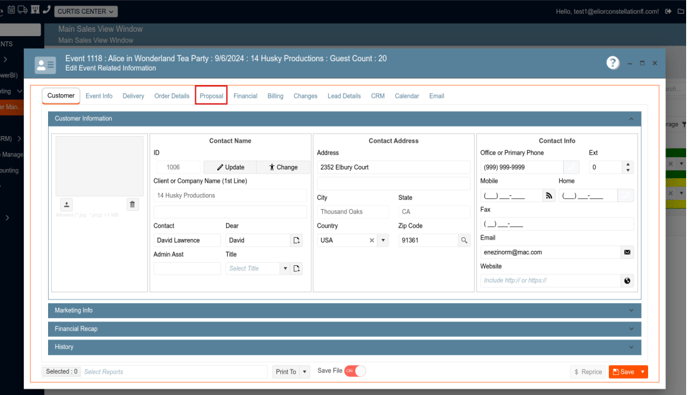The width and height of the screenshot is (688, 395).
Task: Click the contact card icon in dialog header
Action: point(46,65)
